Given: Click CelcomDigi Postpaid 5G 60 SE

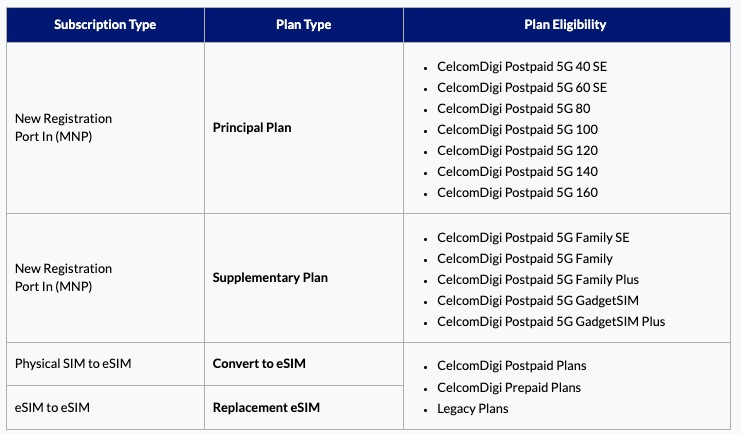Looking at the screenshot, I should [x=522, y=87].
